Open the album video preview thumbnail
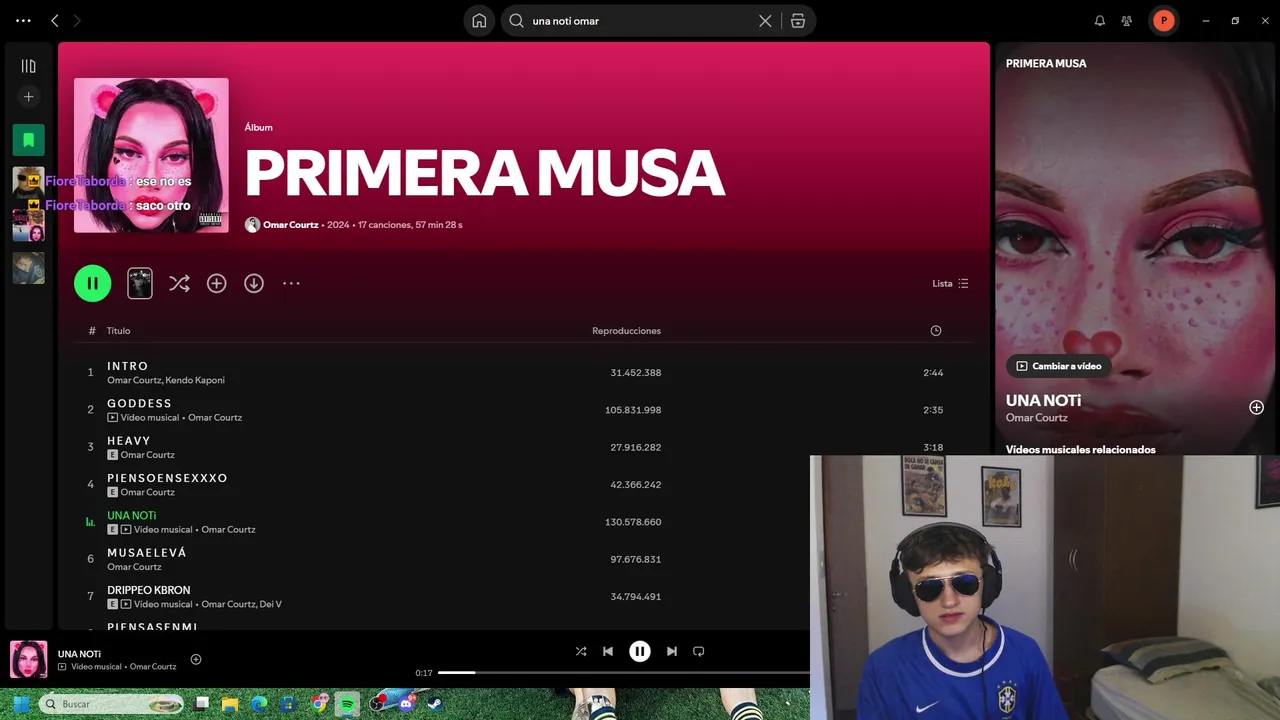This screenshot has width=1280, height=720. tap(140, 283)
